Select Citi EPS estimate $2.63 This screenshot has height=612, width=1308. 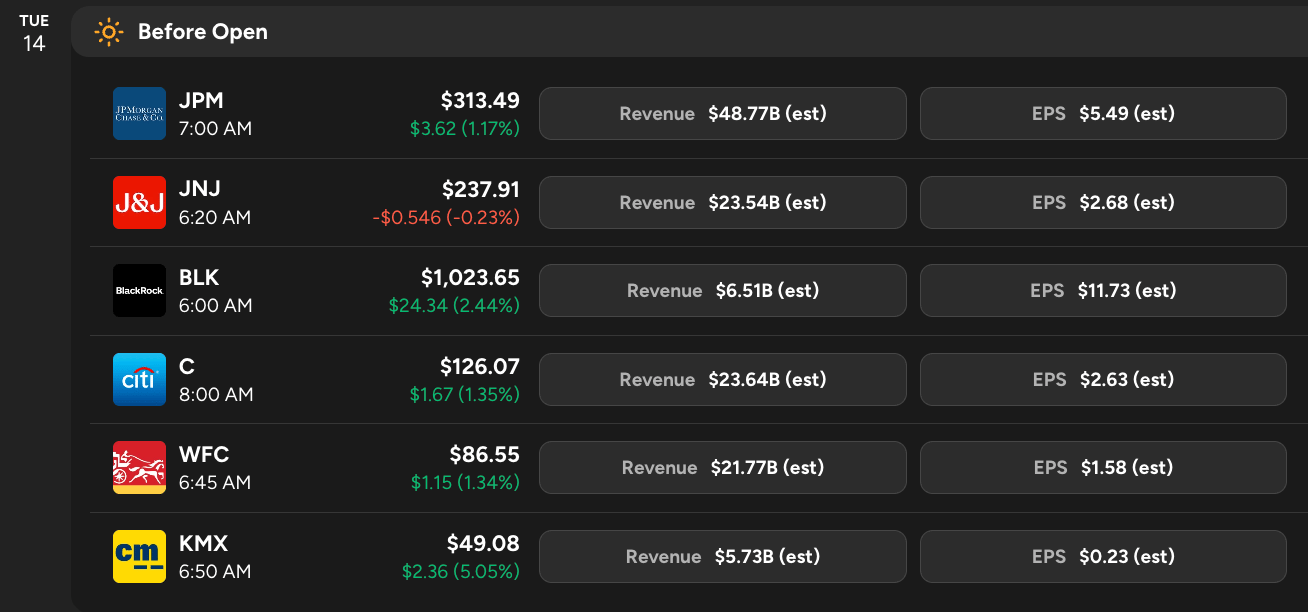pyautogui.click(x=1103, y=379)
